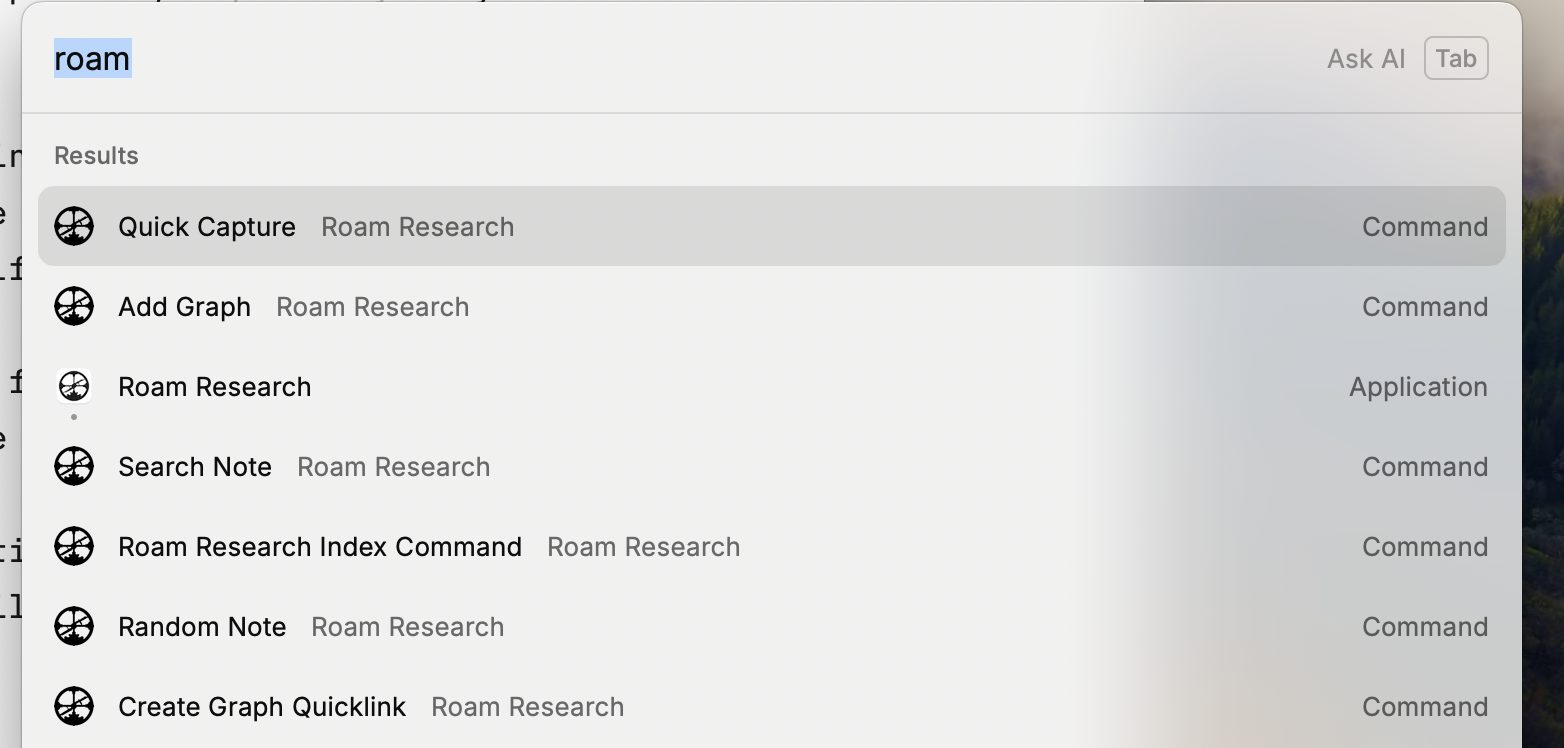Click the Roam Research application icon
Viewport: 1564px width, 748px height.
[74, 387]
